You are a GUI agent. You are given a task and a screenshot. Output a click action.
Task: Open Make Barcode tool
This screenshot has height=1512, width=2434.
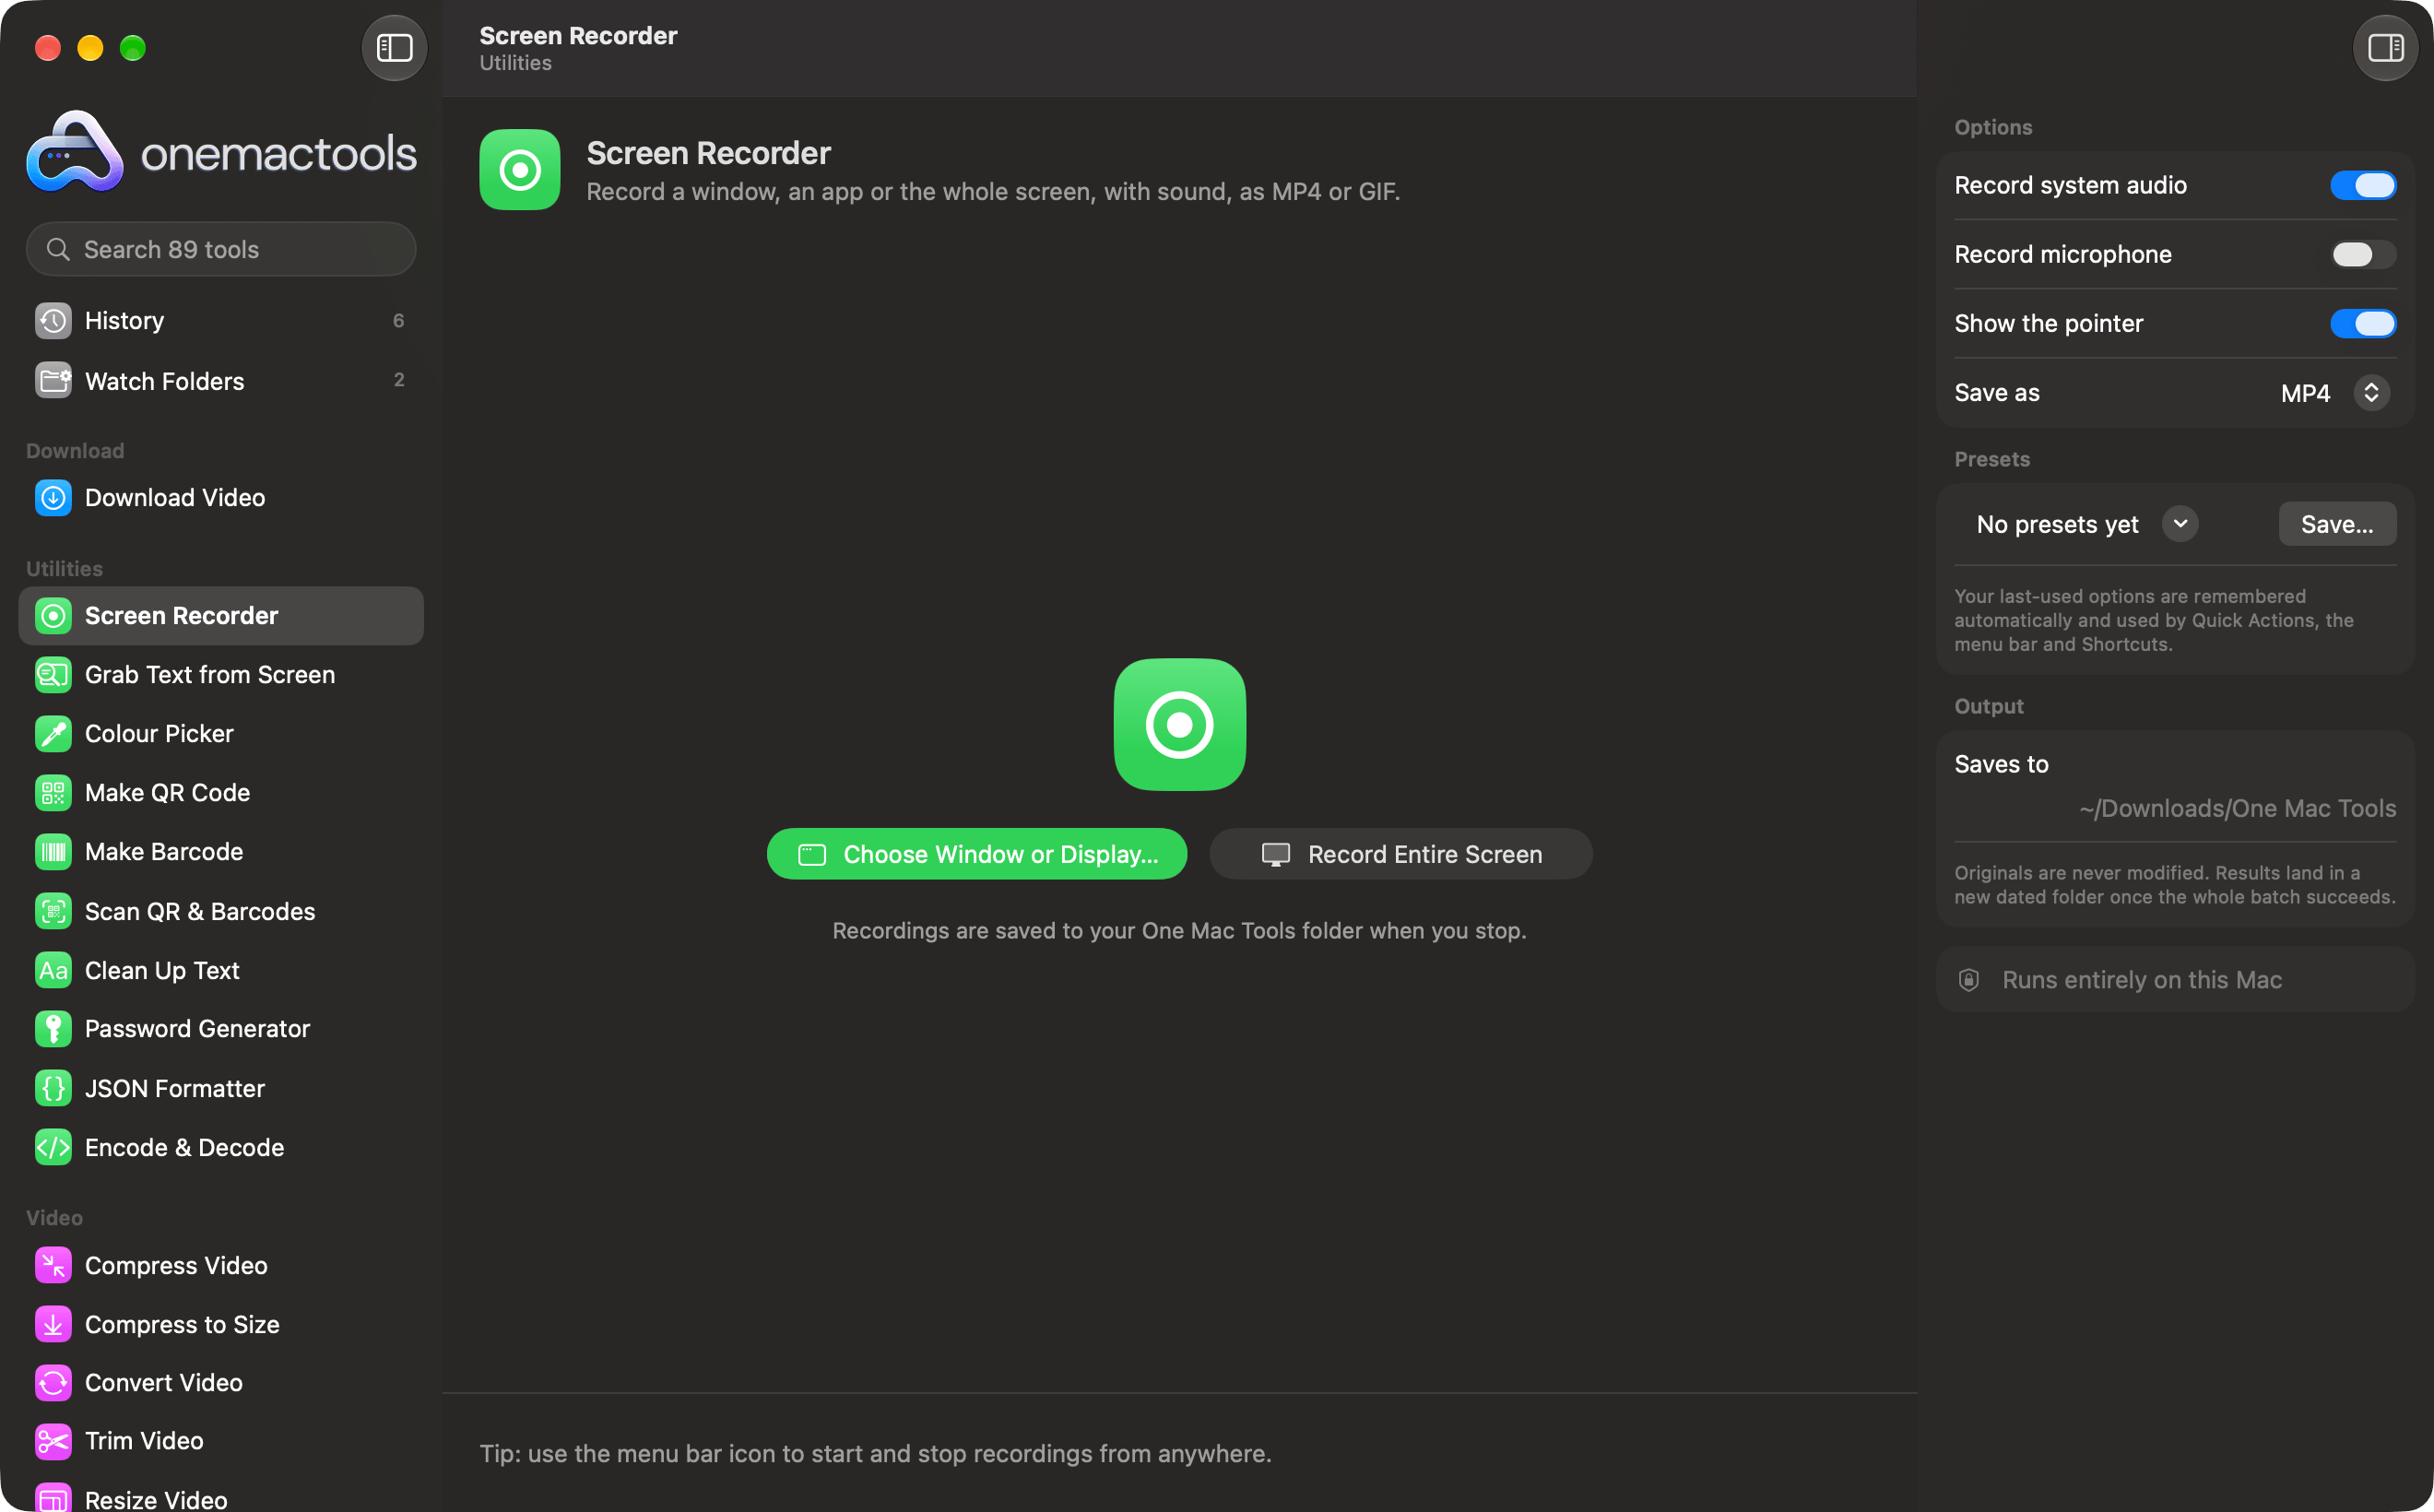221,852
